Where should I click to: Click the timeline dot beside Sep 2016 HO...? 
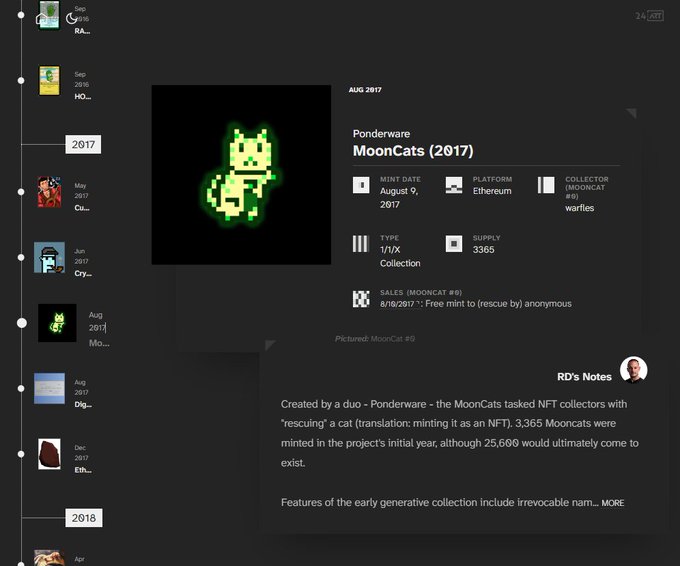(x=21, y=81)
